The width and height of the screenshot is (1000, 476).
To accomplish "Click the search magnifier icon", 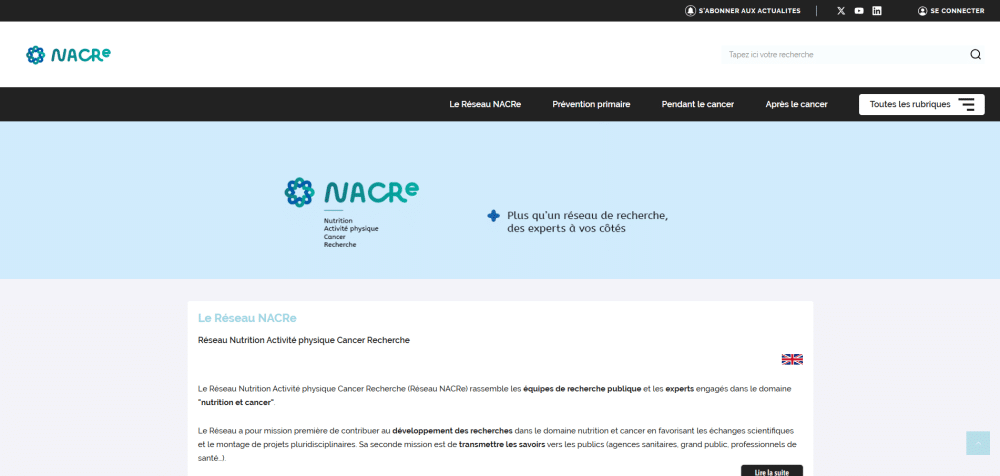I will pos(975,55).
